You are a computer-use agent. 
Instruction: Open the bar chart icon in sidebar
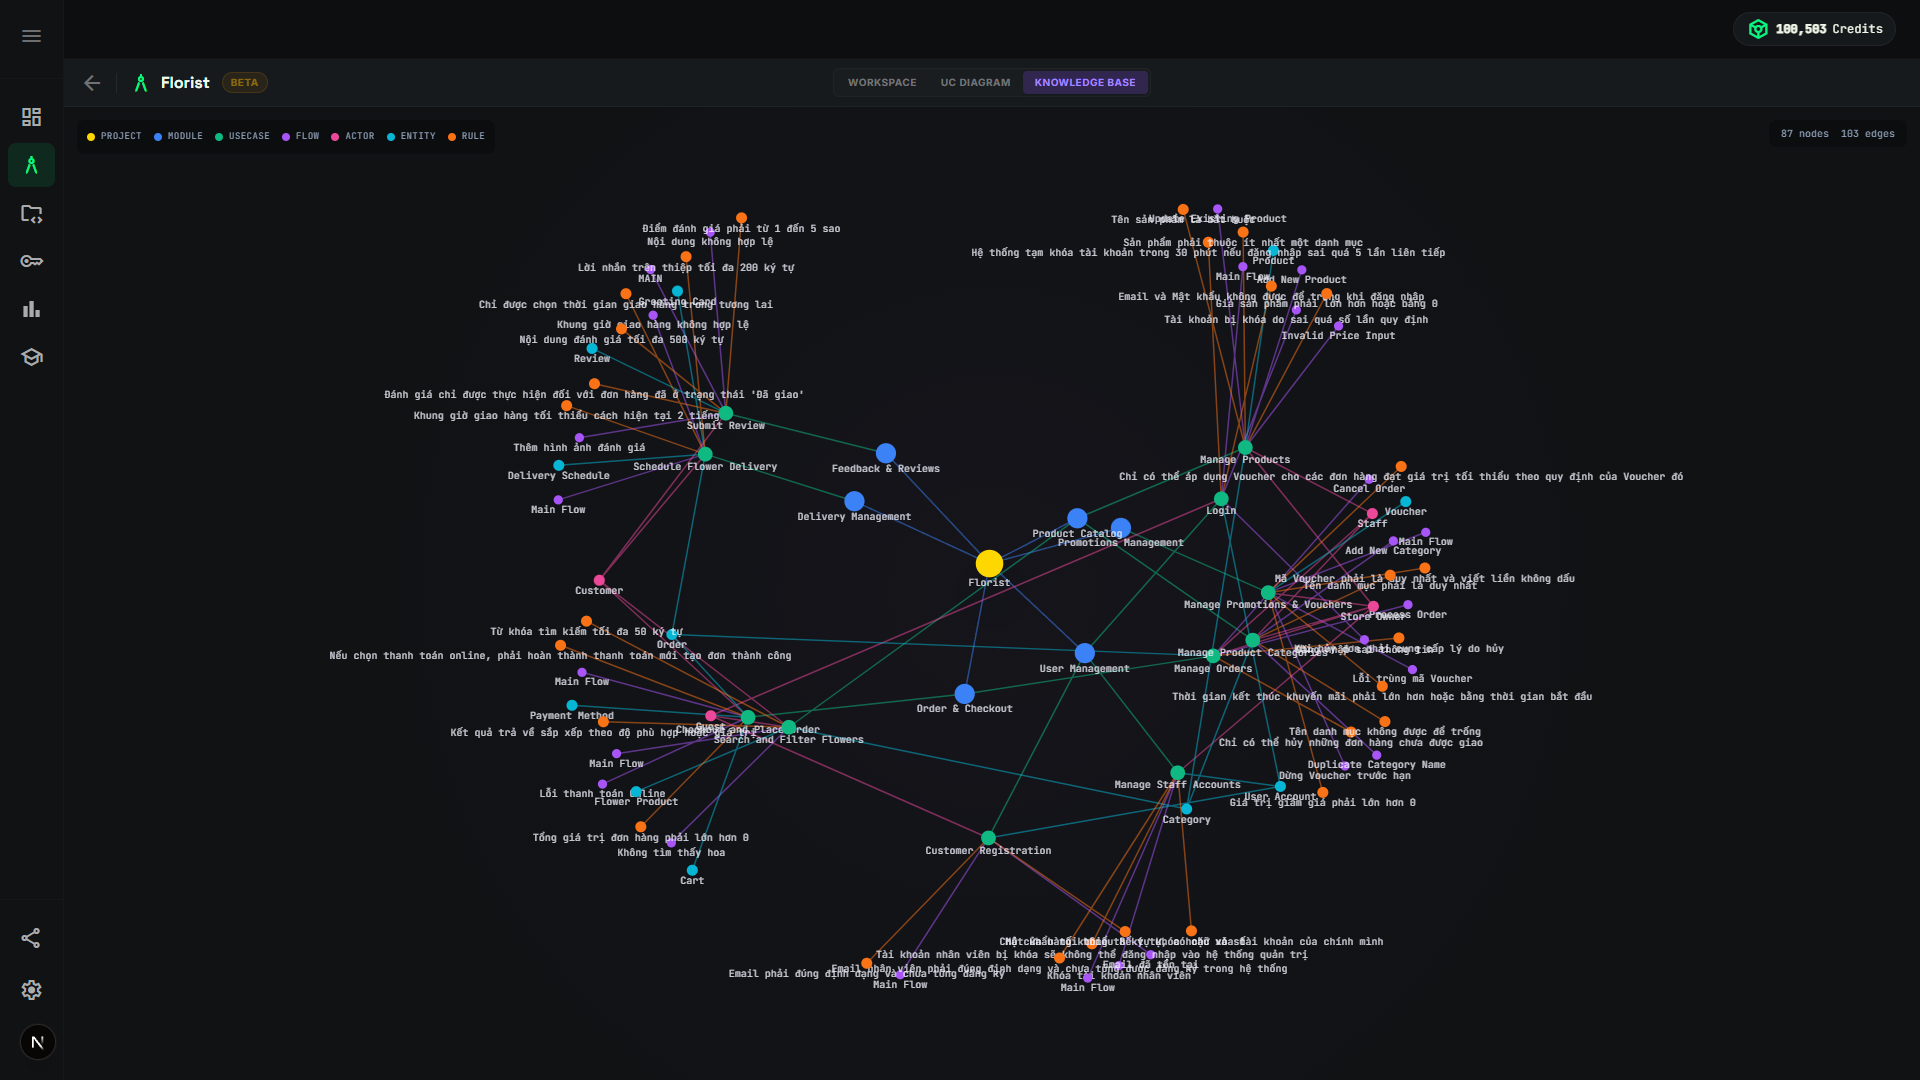click(31, 309)
